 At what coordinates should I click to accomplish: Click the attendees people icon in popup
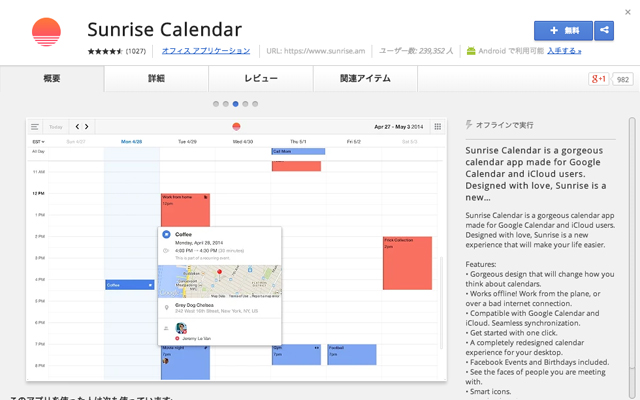click(166, 328)
